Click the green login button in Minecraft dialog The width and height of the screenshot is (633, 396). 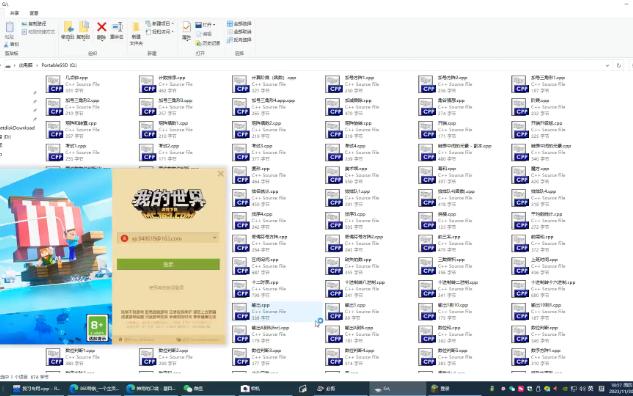168,264
